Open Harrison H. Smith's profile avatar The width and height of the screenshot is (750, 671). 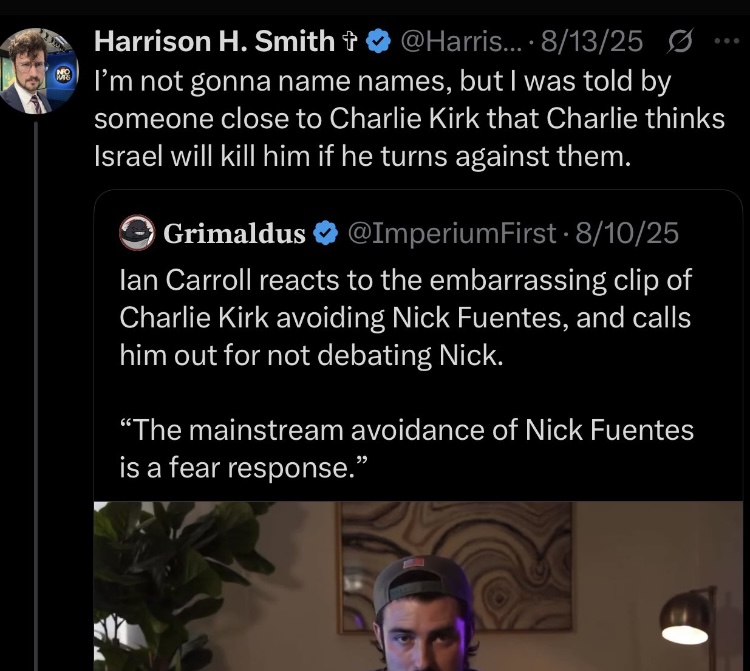[x=37, y=72]
